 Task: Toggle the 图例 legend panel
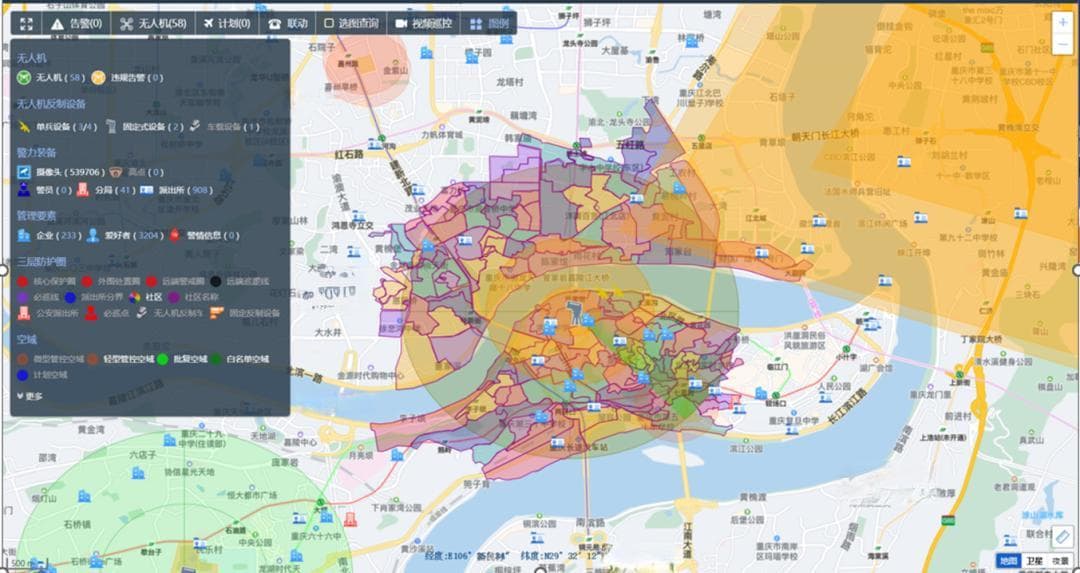pyautogui.click(x=489, y=23)
